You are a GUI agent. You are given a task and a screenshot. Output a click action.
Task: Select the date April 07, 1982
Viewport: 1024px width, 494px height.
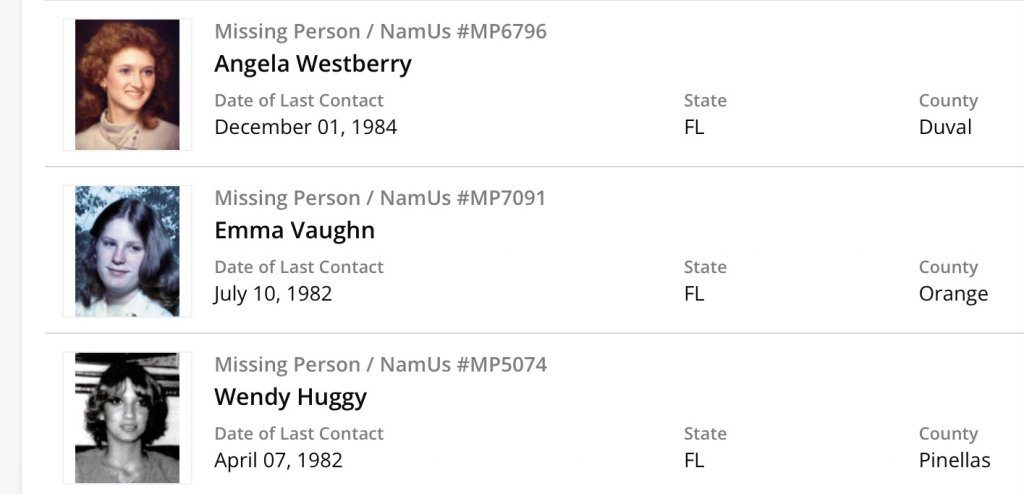278,460
